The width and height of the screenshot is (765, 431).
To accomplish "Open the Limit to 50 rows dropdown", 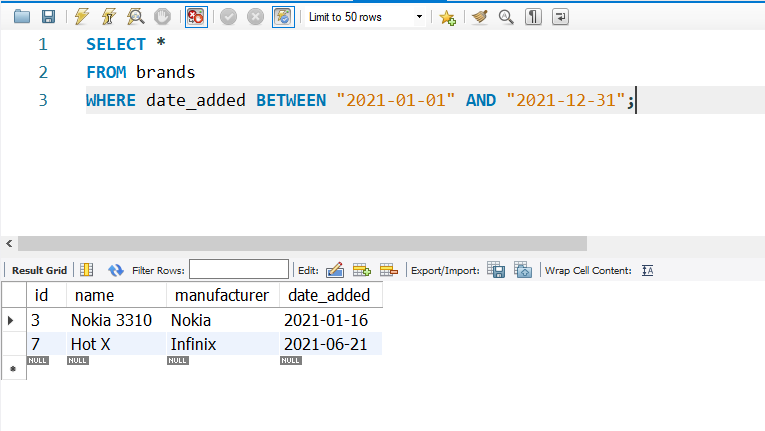I will click(x=364, y=17).
